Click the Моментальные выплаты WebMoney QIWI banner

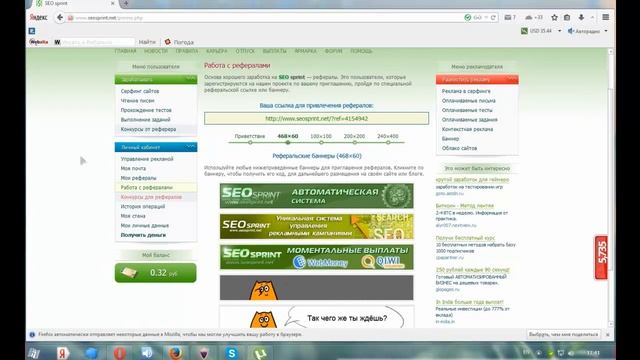tap(316, 257)
